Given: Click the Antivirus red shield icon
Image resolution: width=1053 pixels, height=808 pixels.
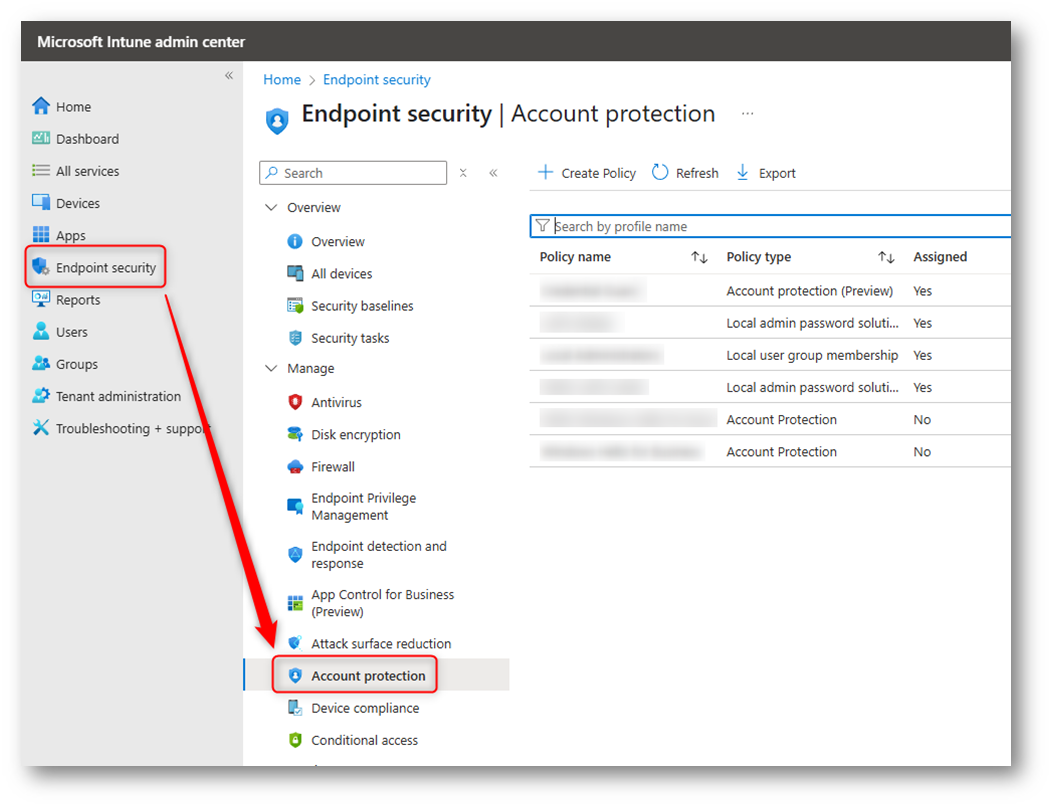Looking at the screenshot, I should [x=295, y=402].
